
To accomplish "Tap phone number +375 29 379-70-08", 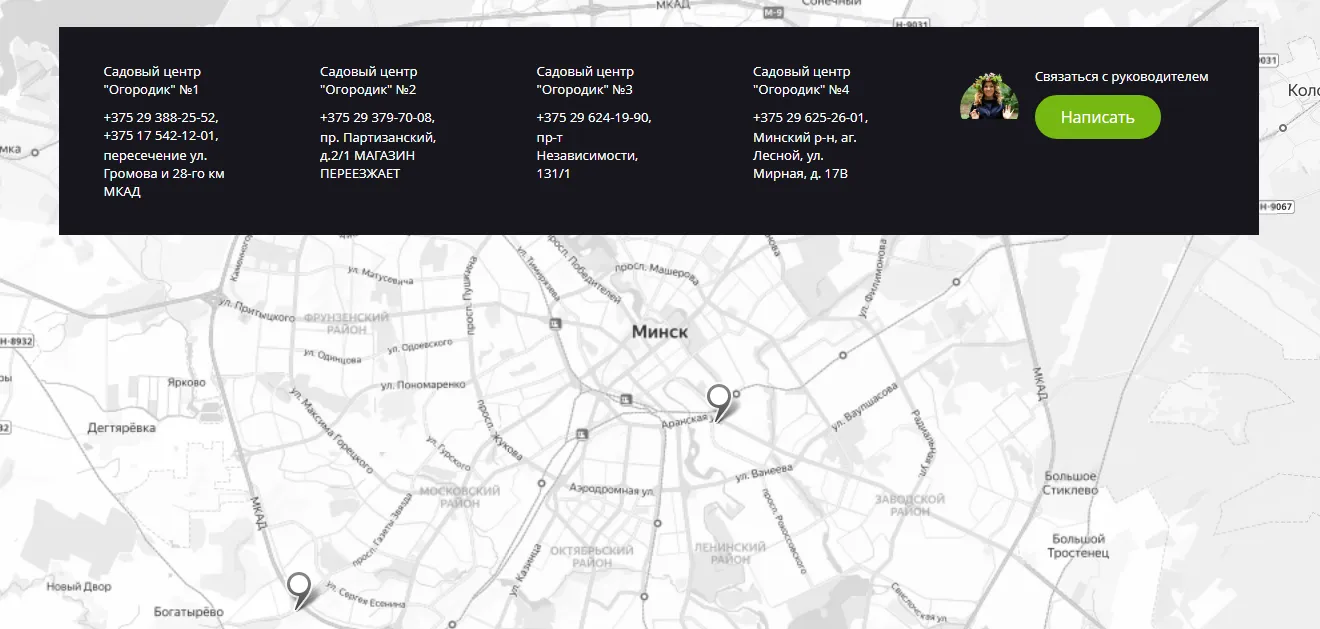I will (376, 117).
